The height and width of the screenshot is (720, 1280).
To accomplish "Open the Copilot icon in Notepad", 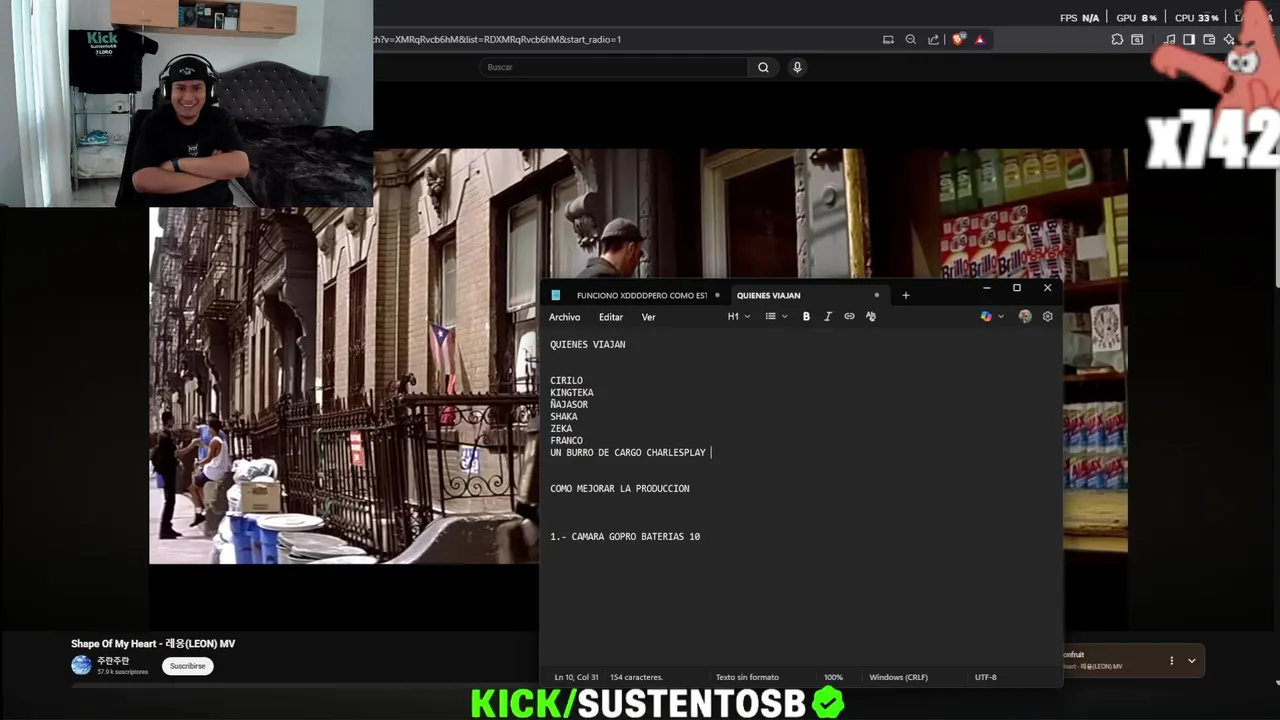I will [x=986, y=317].
